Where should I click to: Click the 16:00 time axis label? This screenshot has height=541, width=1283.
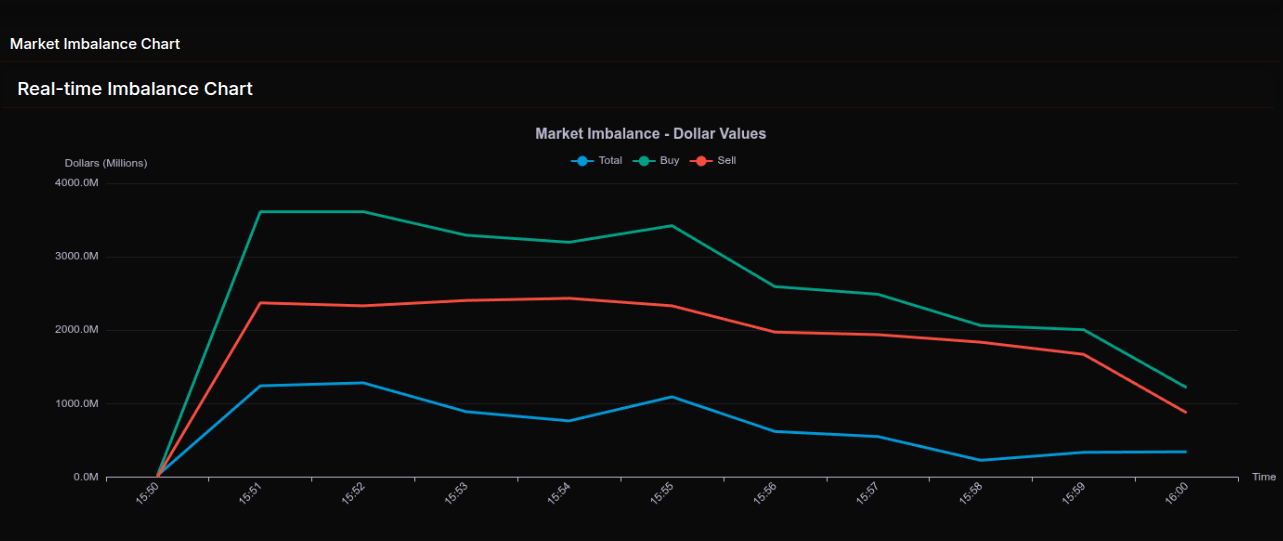click(x=1177, y=494)
